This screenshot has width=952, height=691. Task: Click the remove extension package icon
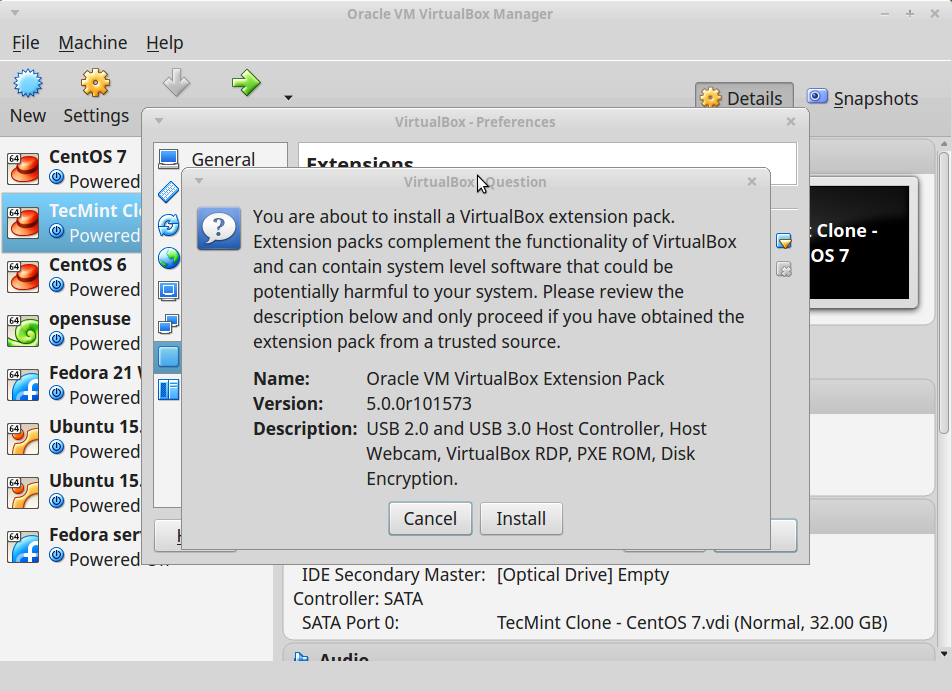click(784, 269)
